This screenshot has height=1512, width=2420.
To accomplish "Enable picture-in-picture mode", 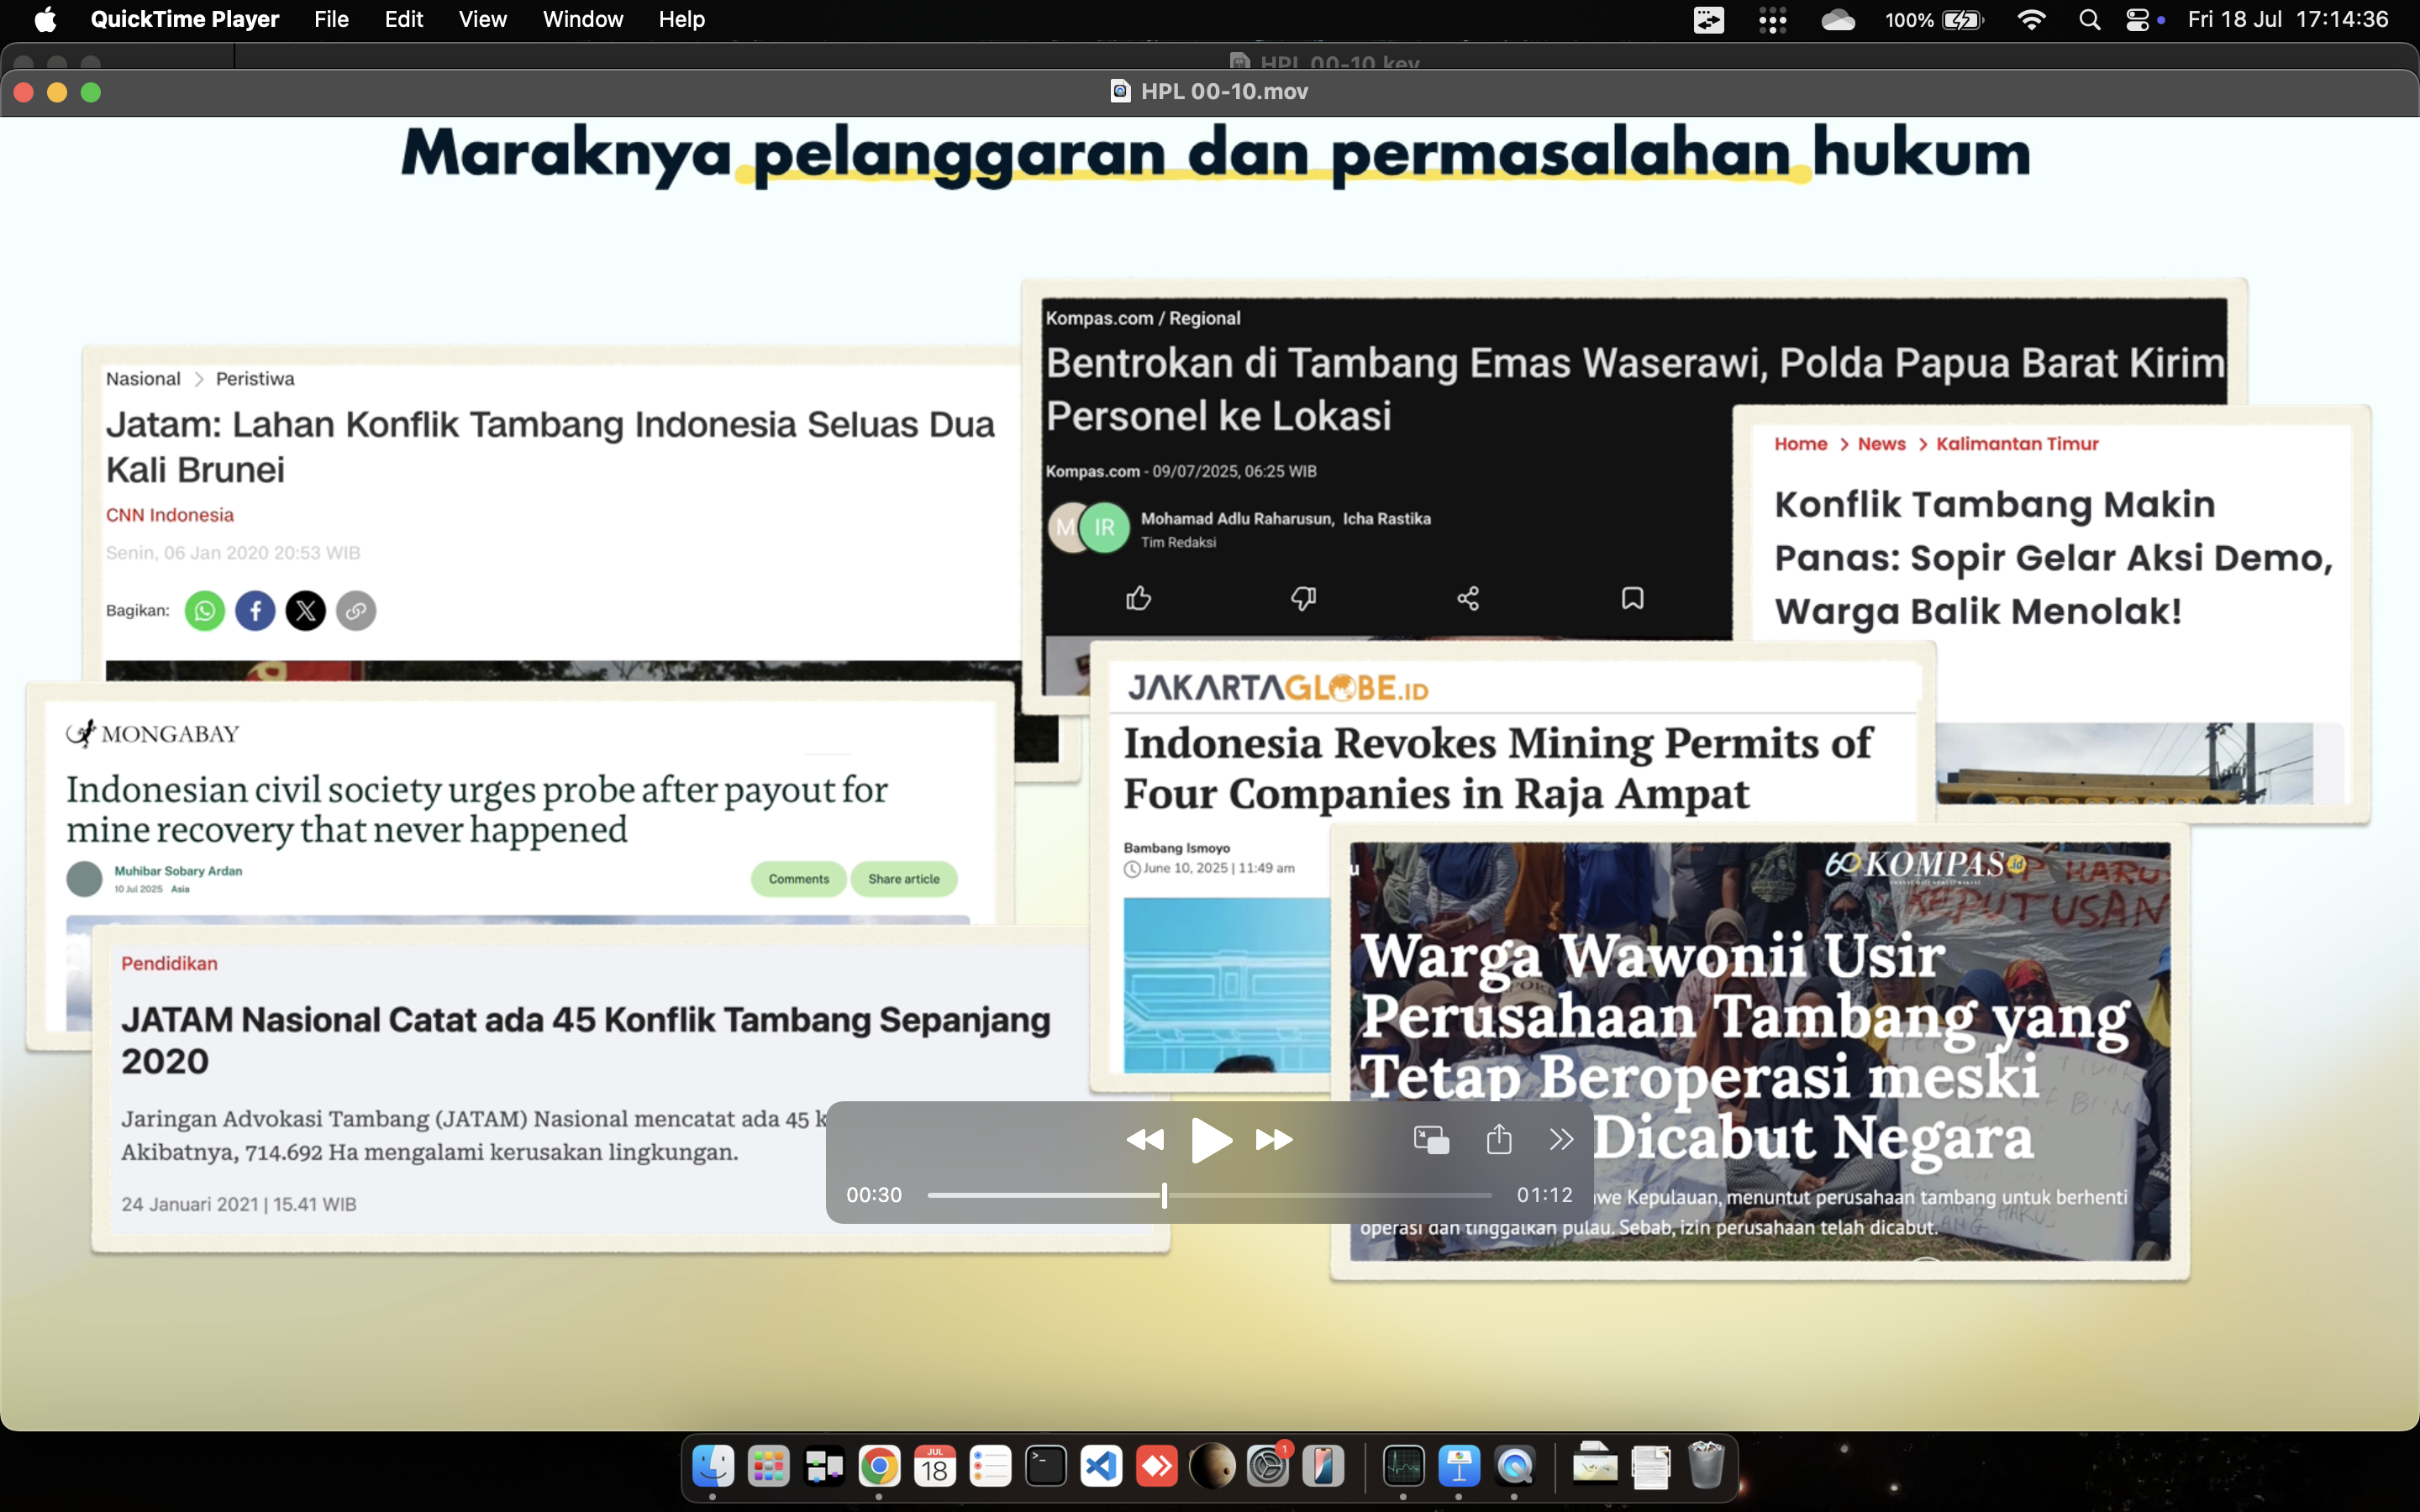I will (x=1431, y=1140).
